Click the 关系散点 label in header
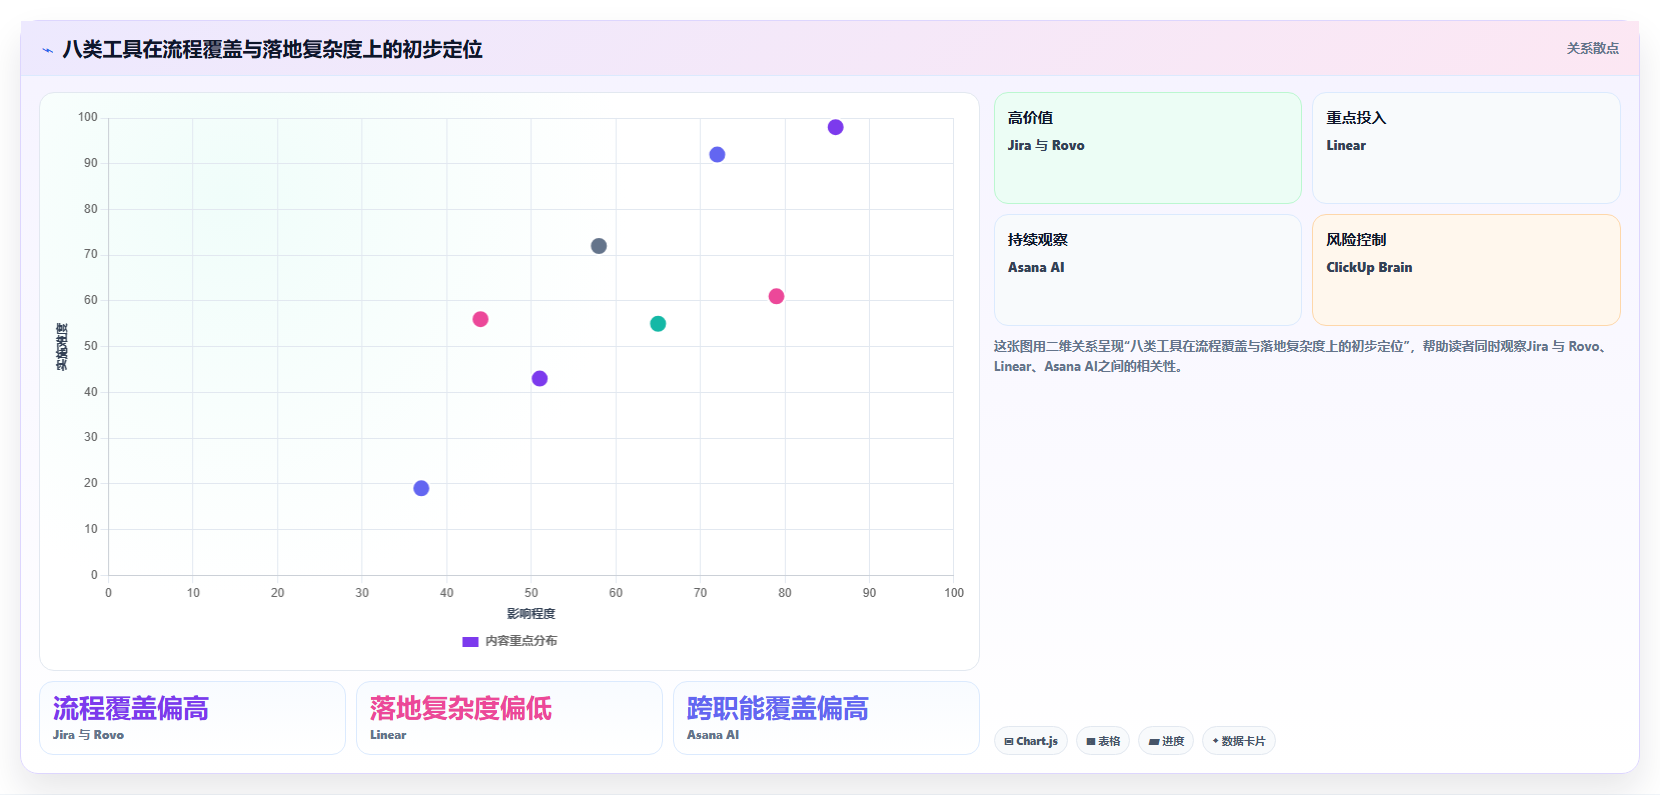Image resolution: width=1660 pixels, height=795 pixels. pos(1592,48)
